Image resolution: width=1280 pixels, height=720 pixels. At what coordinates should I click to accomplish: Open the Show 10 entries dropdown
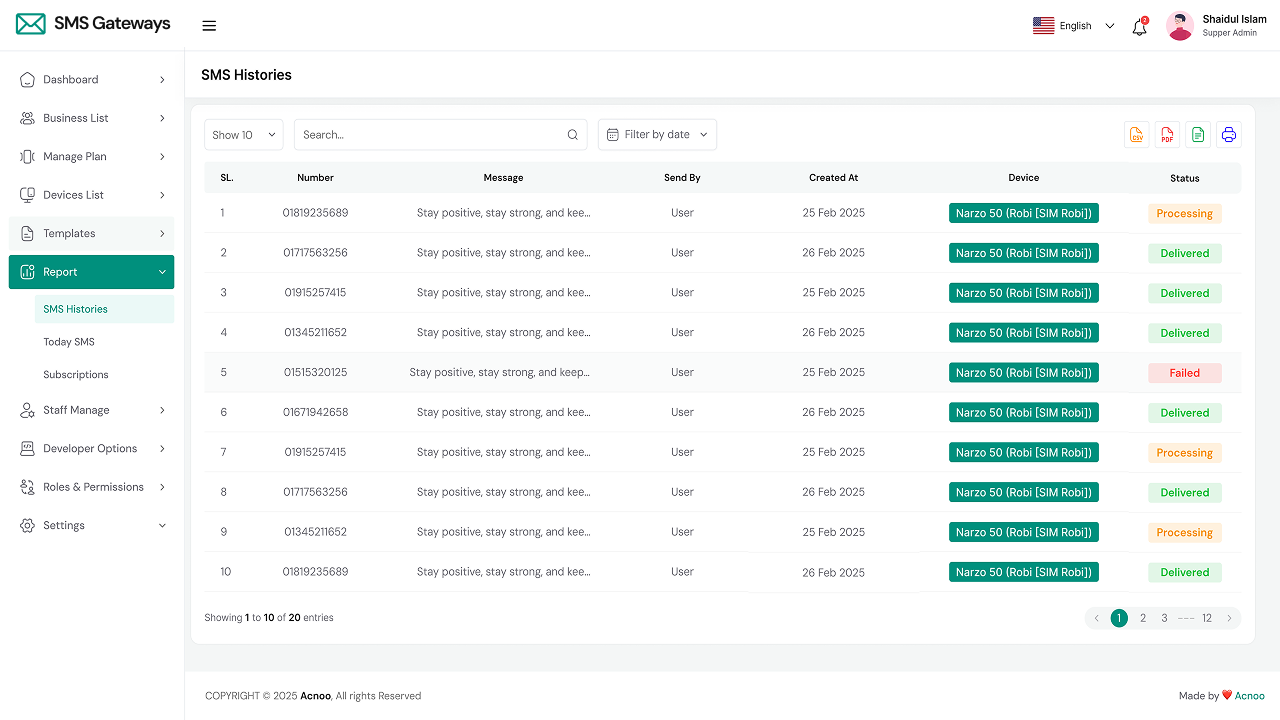244,135
